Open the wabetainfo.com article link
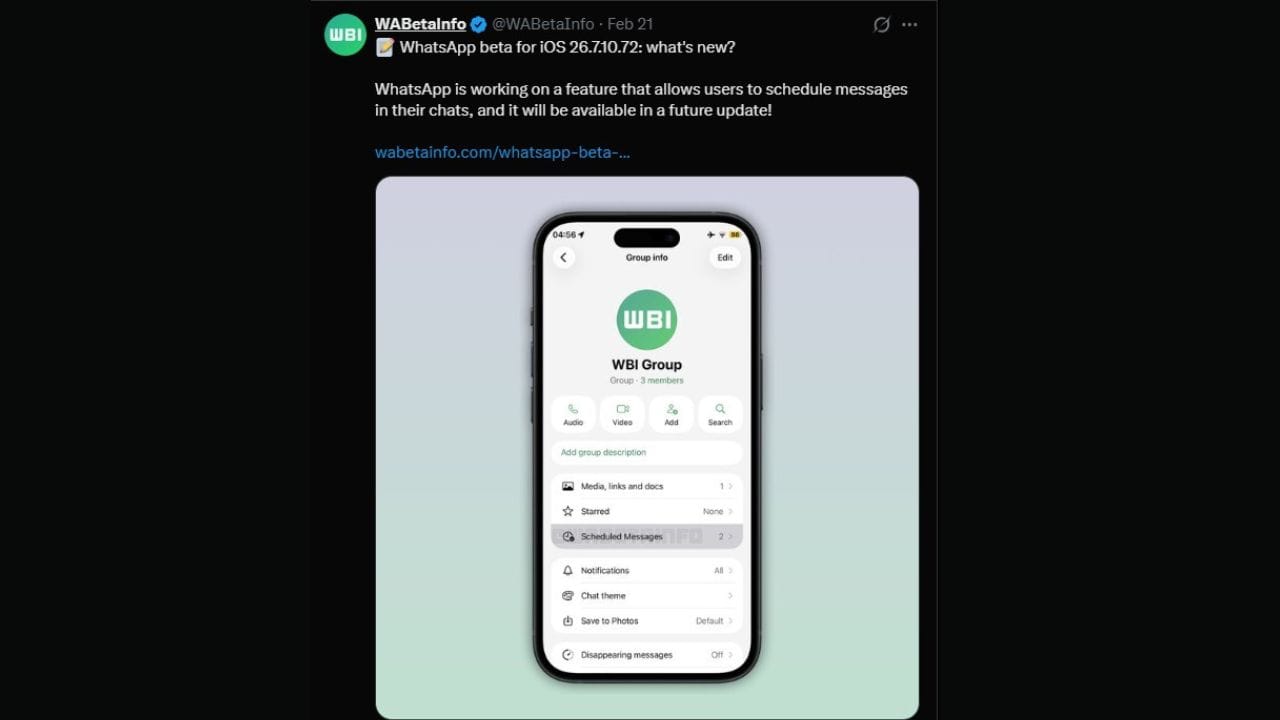Image resolution: width=1280 pixels, height=720 pixels. pos(502,152)
